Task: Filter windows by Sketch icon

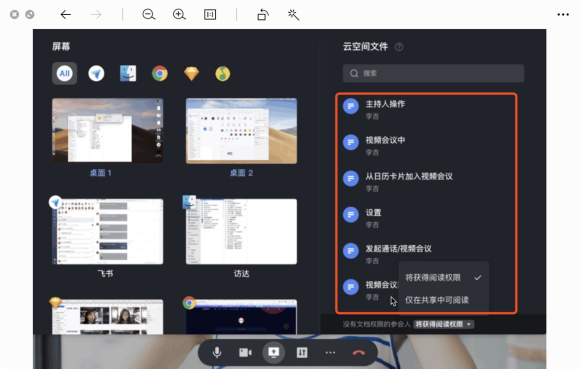Action: point(191,73)
